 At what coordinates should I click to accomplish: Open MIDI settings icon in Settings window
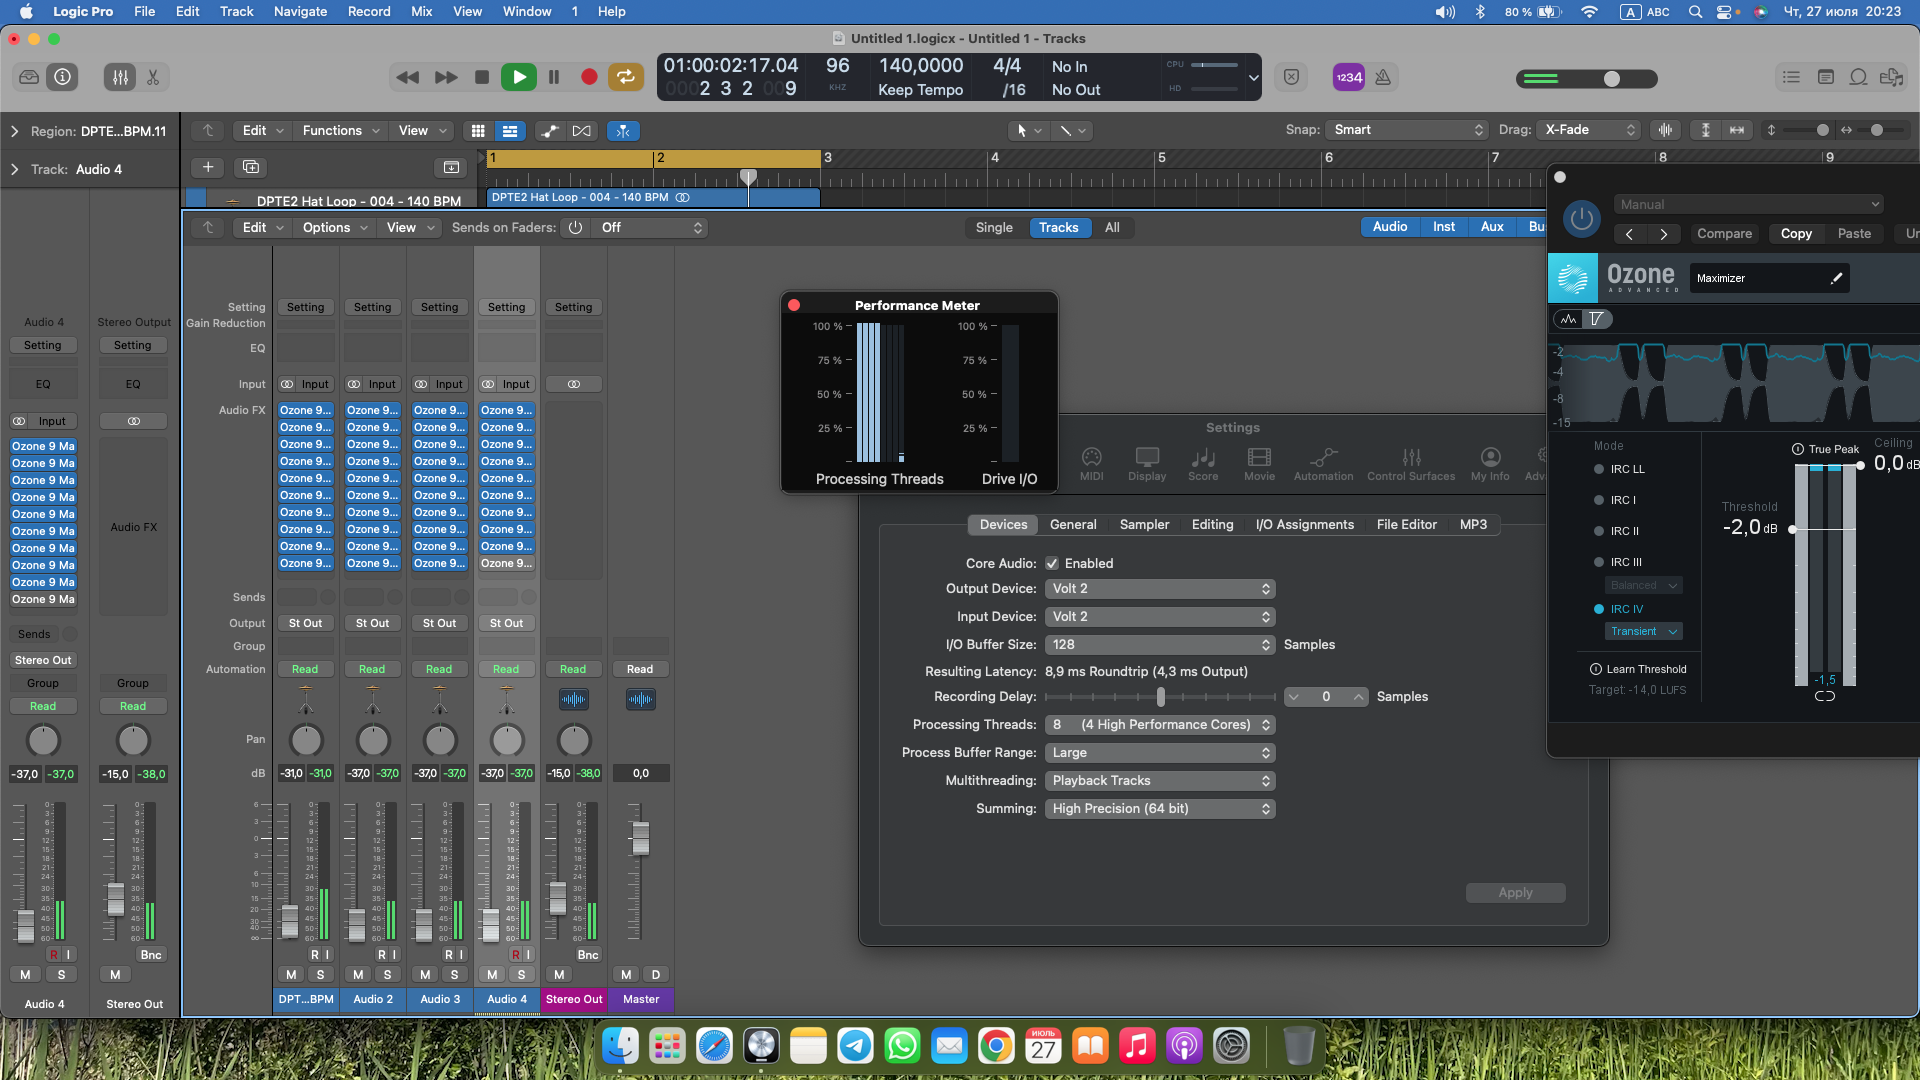click(1091, 464)
